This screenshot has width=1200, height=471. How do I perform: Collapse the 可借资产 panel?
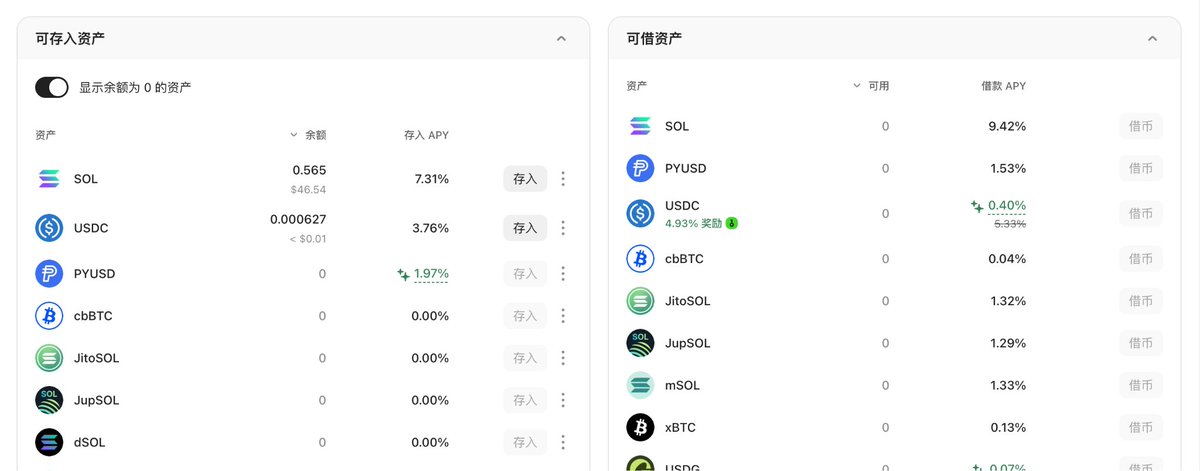[1152, 39]
